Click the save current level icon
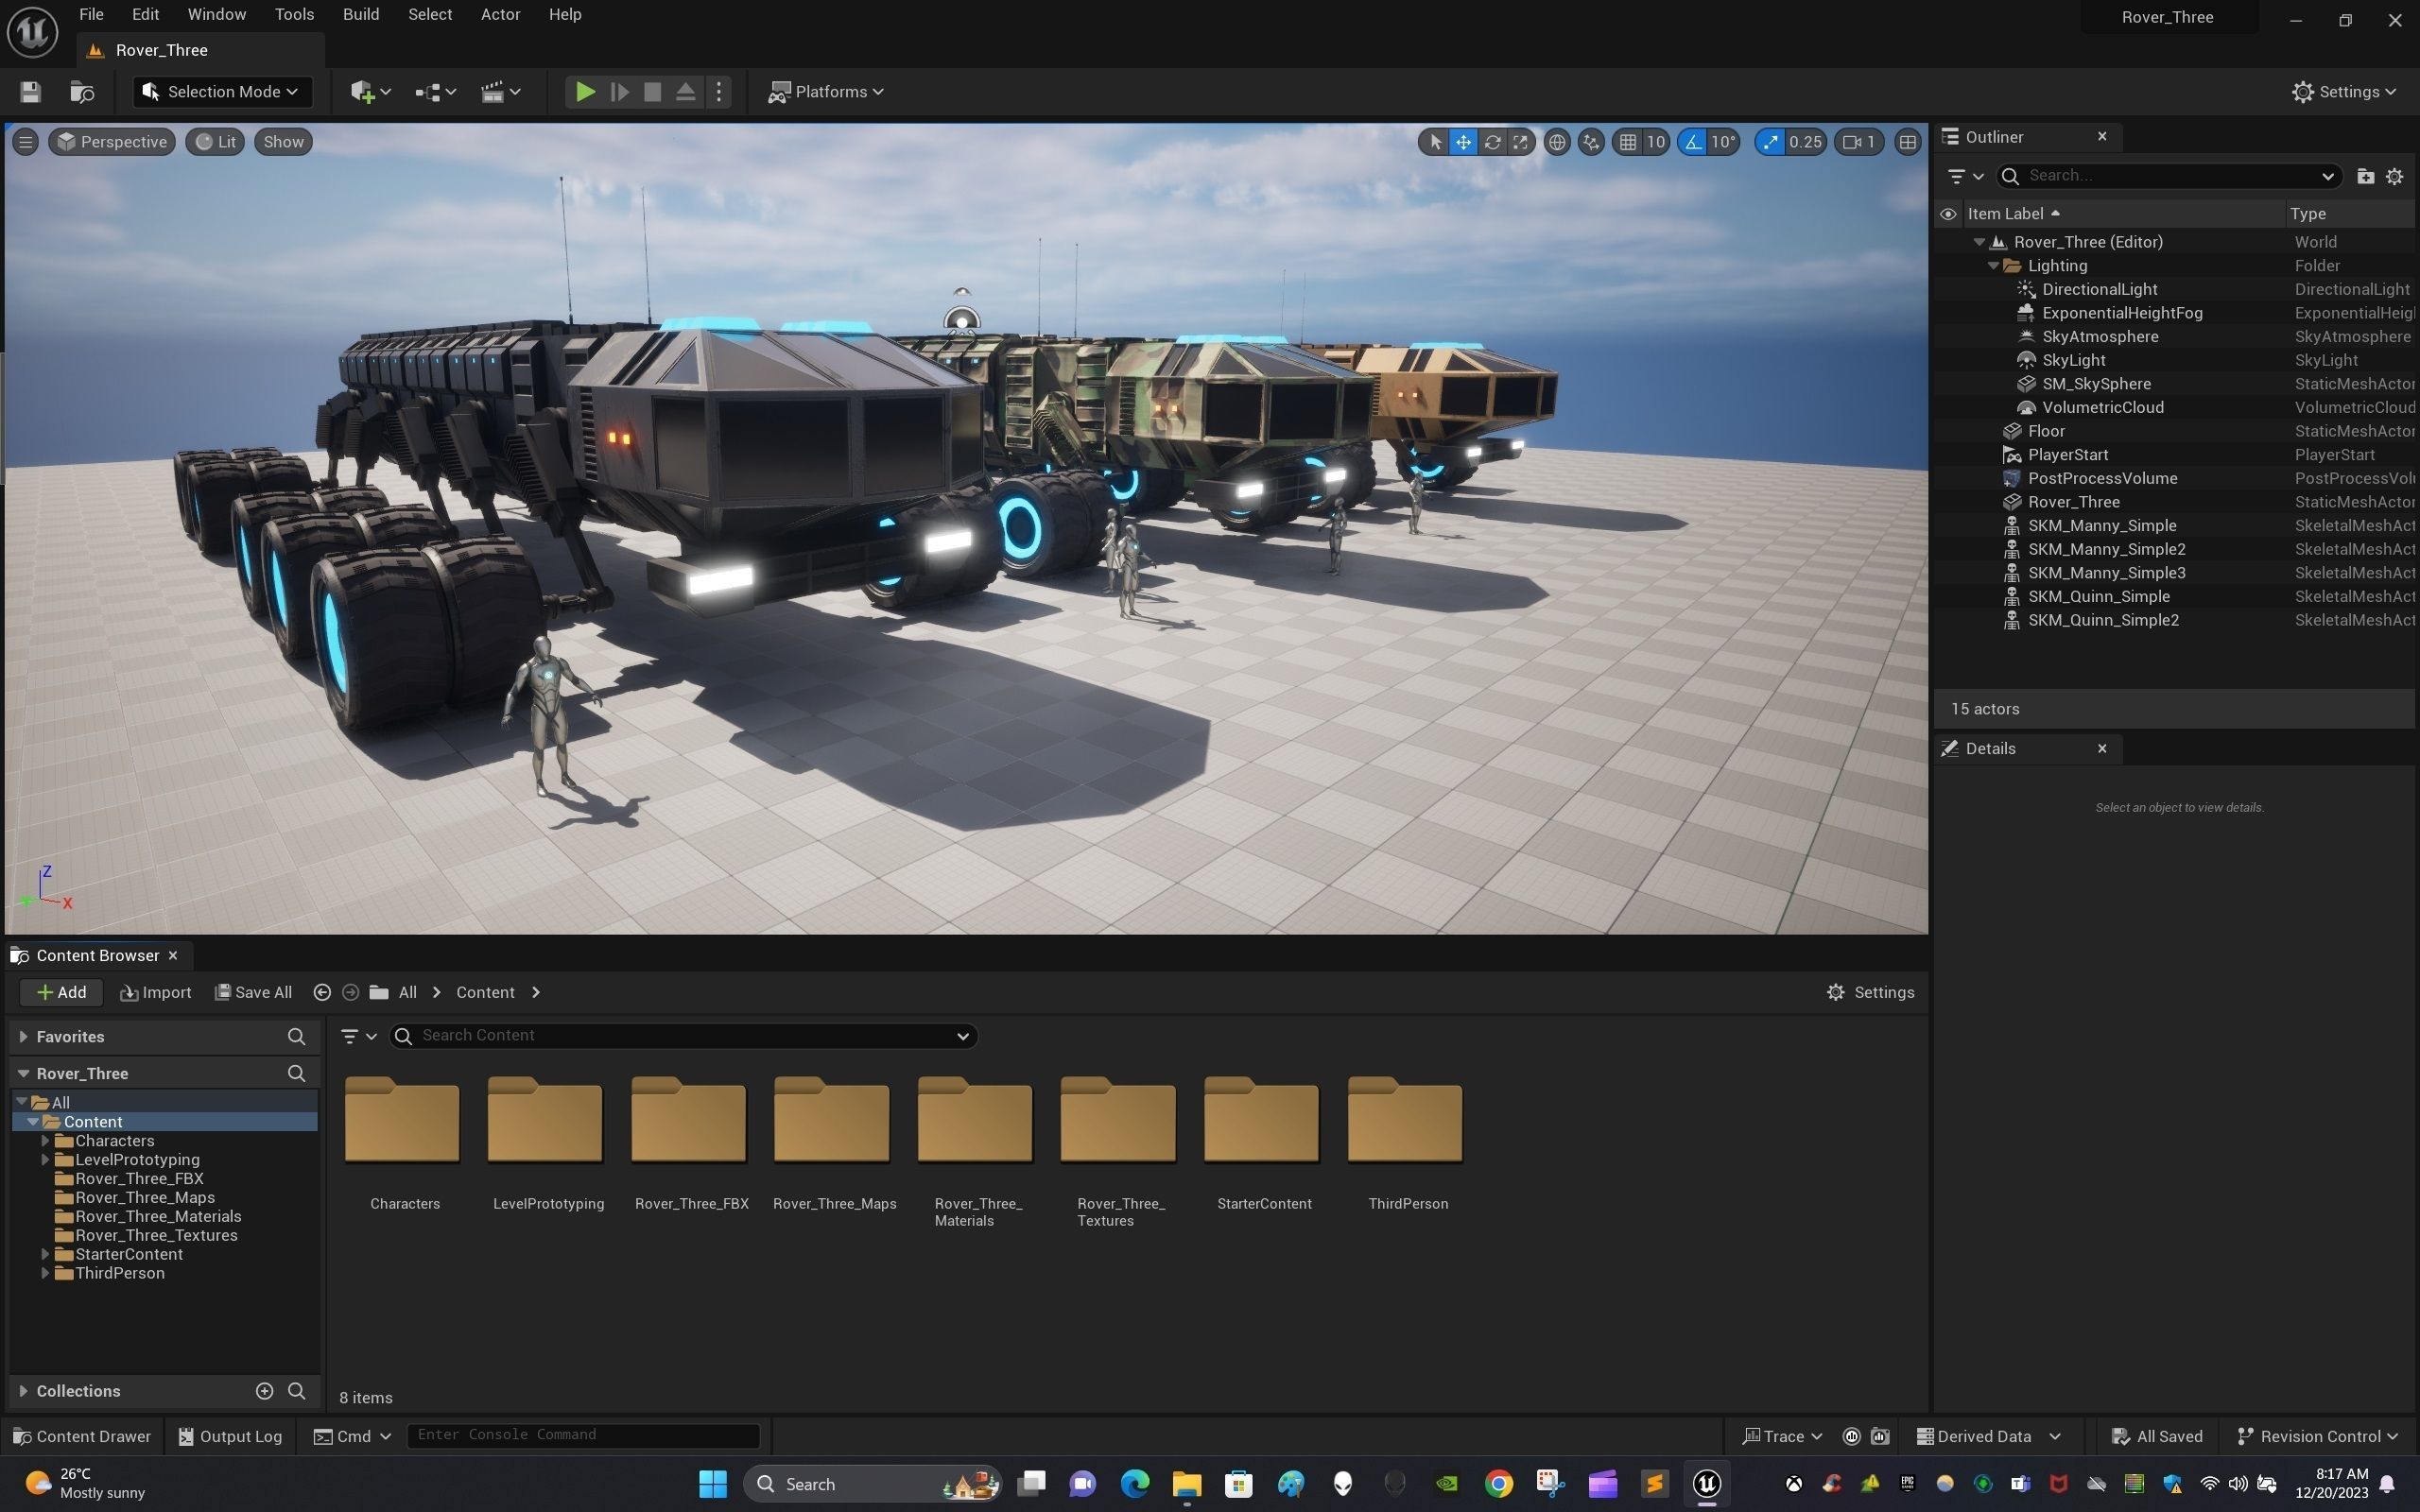 (x=30, y=92)
